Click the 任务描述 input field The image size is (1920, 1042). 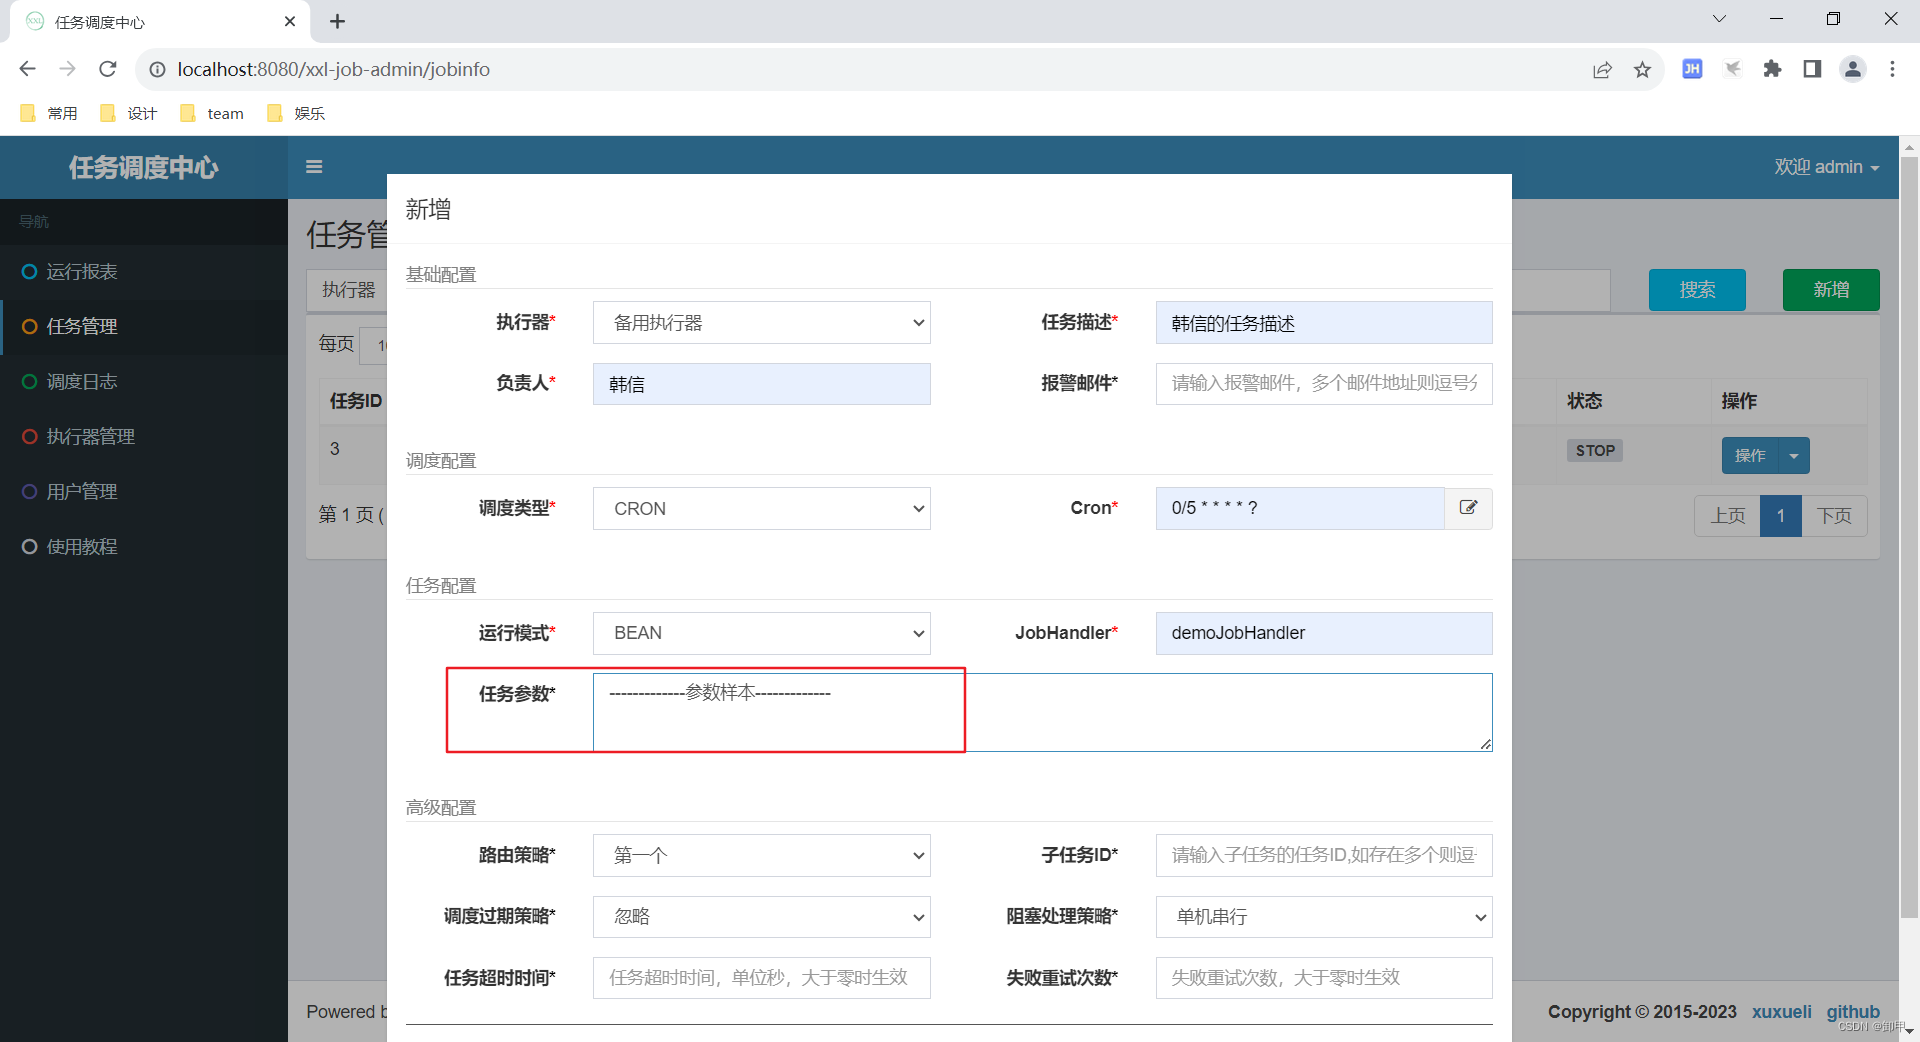click(x=1324, y=323)
